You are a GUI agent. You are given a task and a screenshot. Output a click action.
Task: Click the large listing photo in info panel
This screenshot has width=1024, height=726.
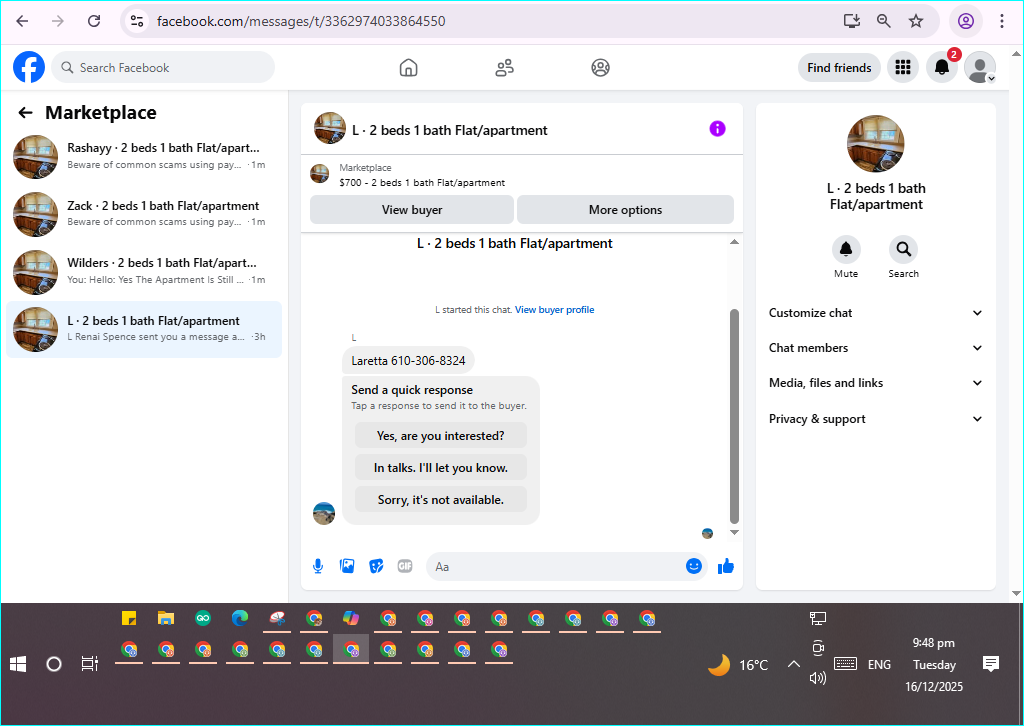[x=876, y=144]
